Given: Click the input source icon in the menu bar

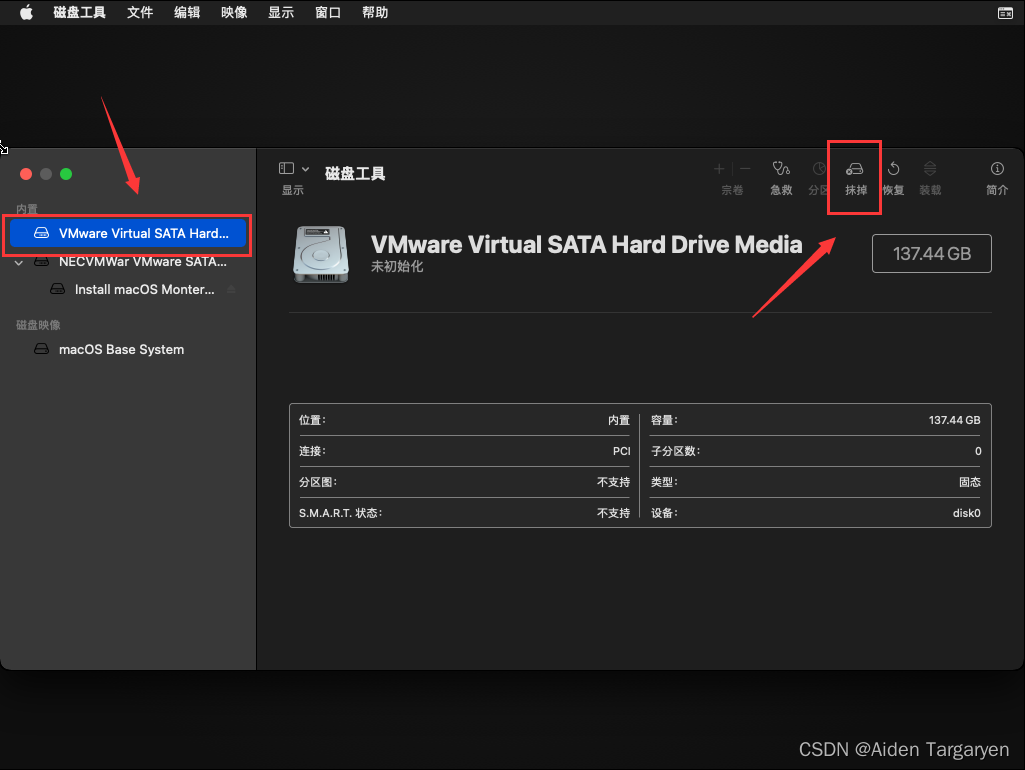Looking at the screenshot, I should point(1005,13).
